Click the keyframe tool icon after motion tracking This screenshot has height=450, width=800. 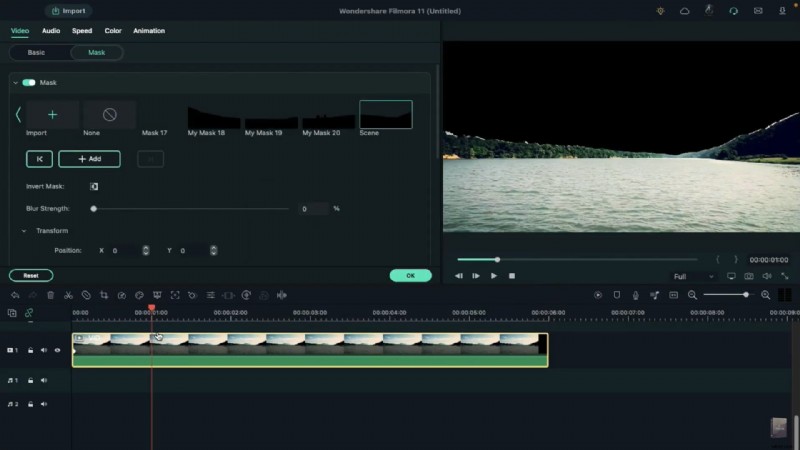[192, 295]
